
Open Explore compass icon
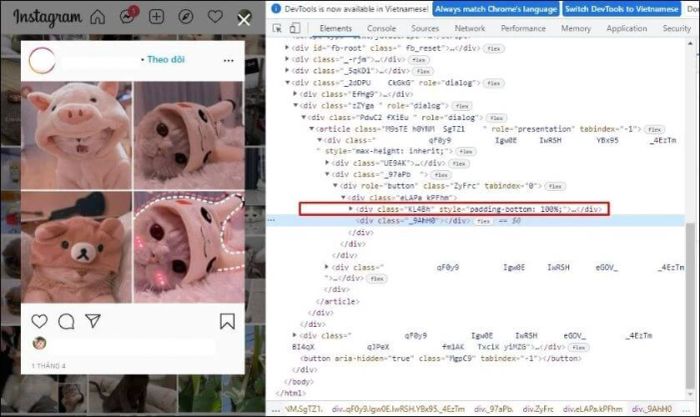pyautogui.click(x=186, y=17)
